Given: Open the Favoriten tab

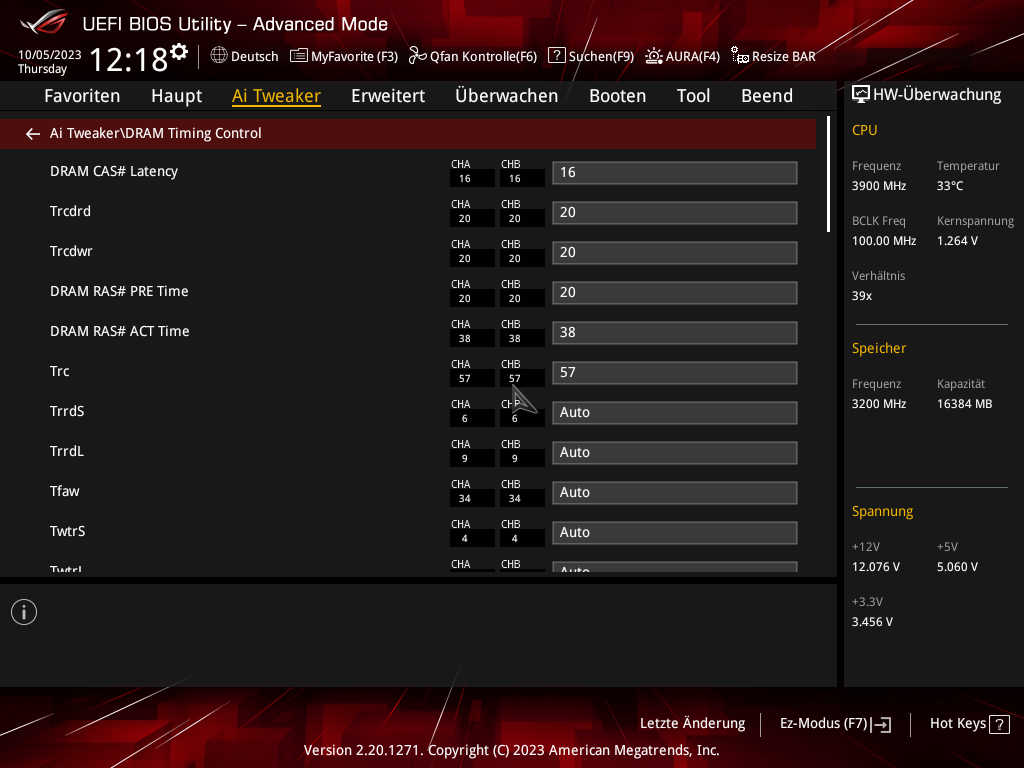Looking at the screenshot, I should point(82,96).
